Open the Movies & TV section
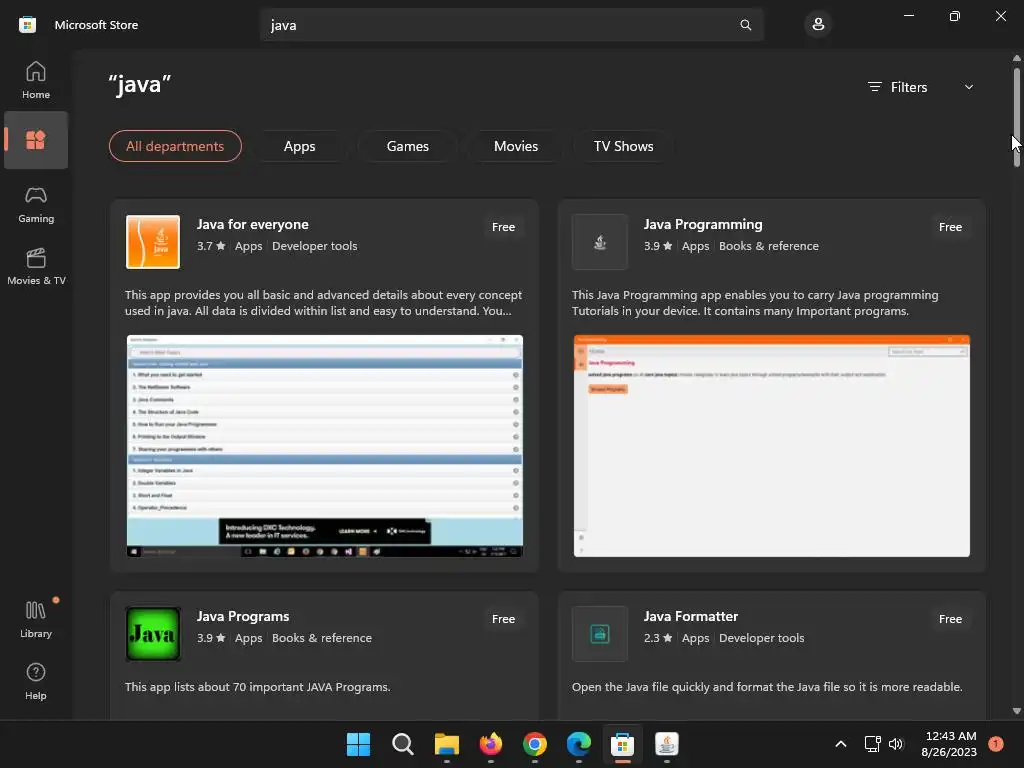This screenshot has width=1024, height=768. pyautogui.click(x=36, y=266)
